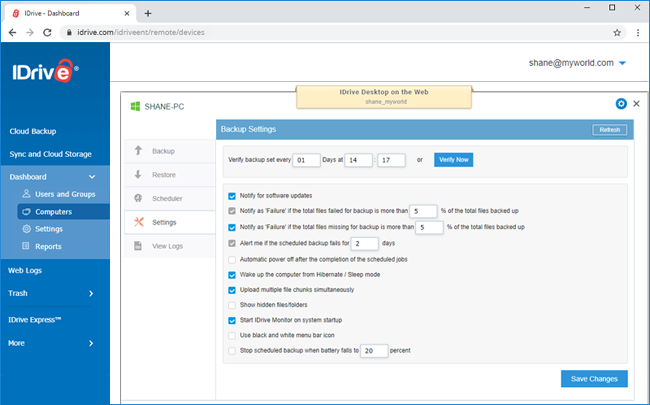Screen dimensions: 650x405
Task: Toggle Notify for software updates checkbox
Action: point(232,196)
